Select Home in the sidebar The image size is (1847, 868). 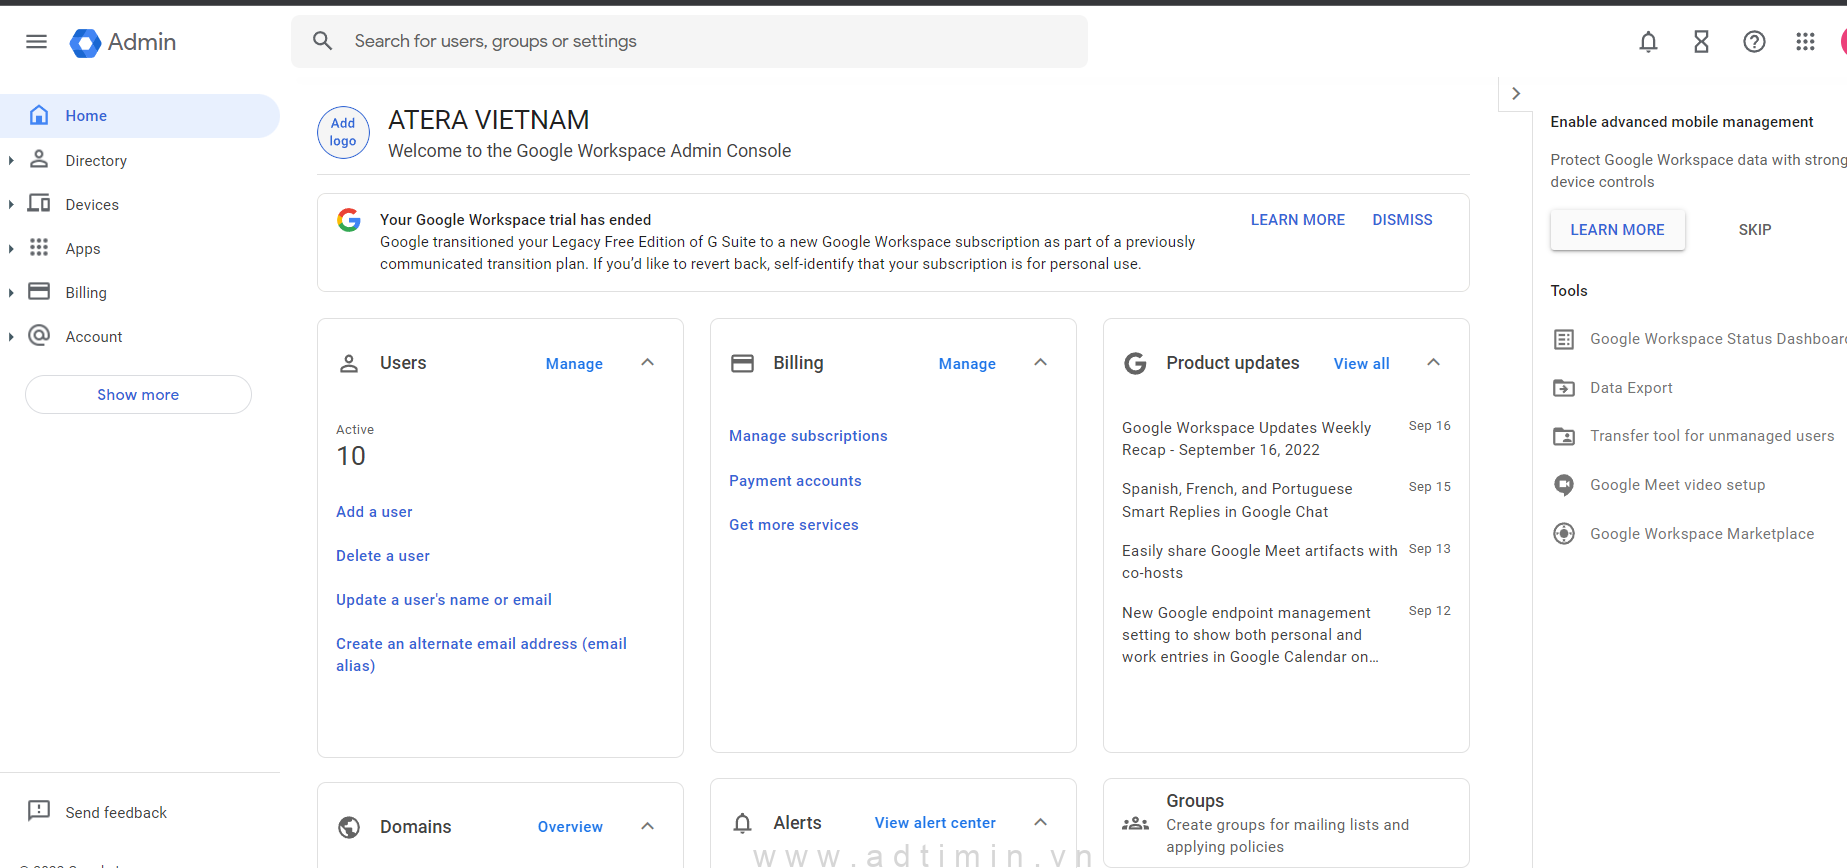[140, 116]
